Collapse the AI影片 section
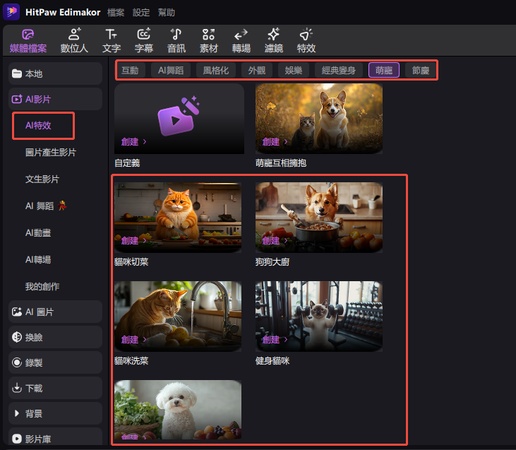The image size is (516, 450). click(55, 99)
